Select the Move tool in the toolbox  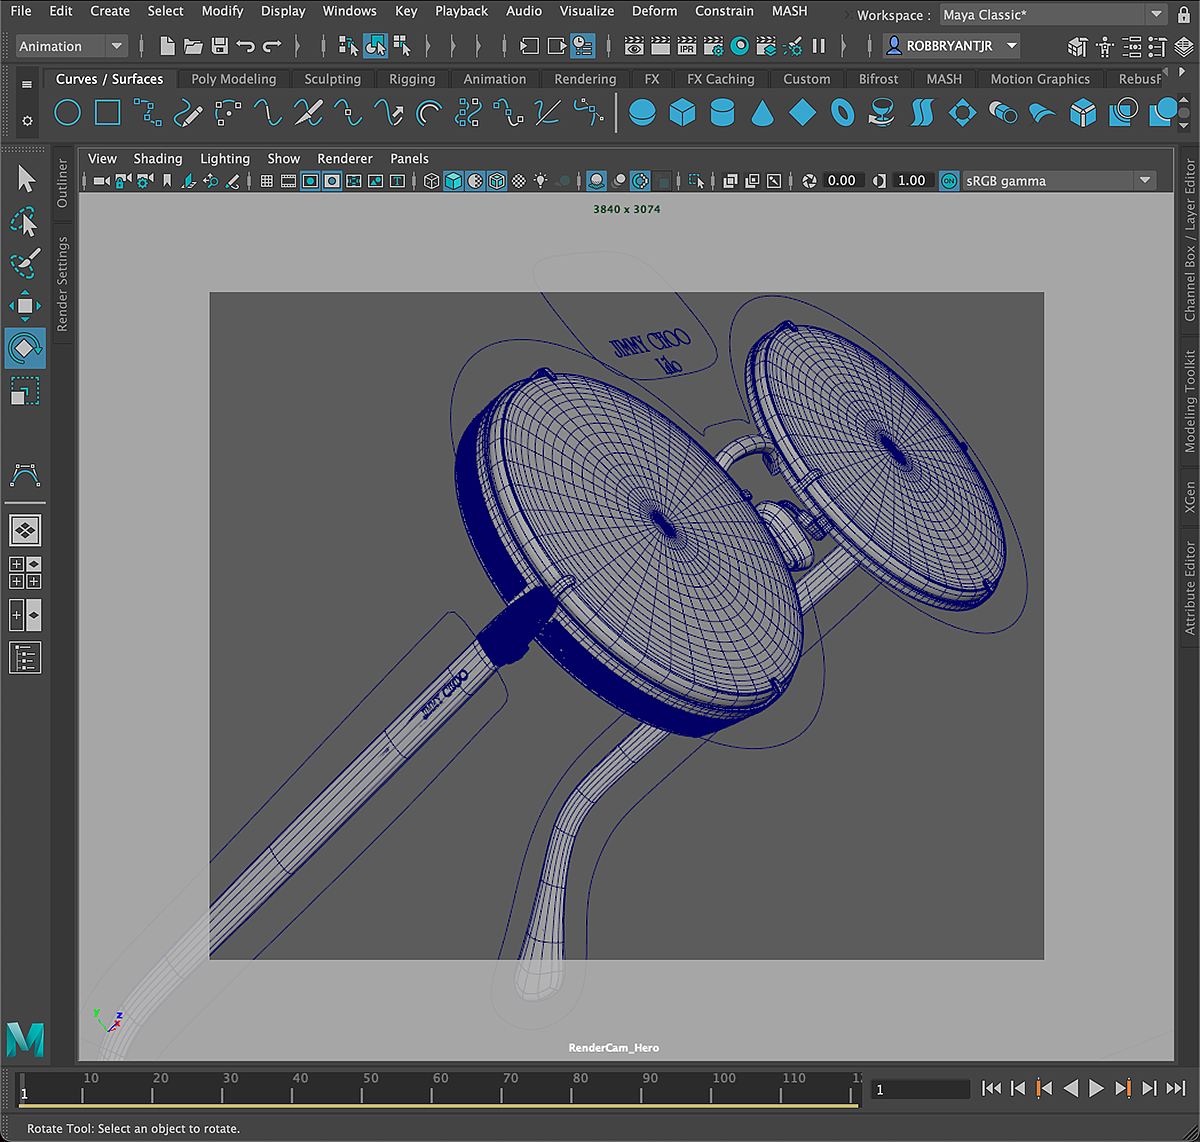25,305
